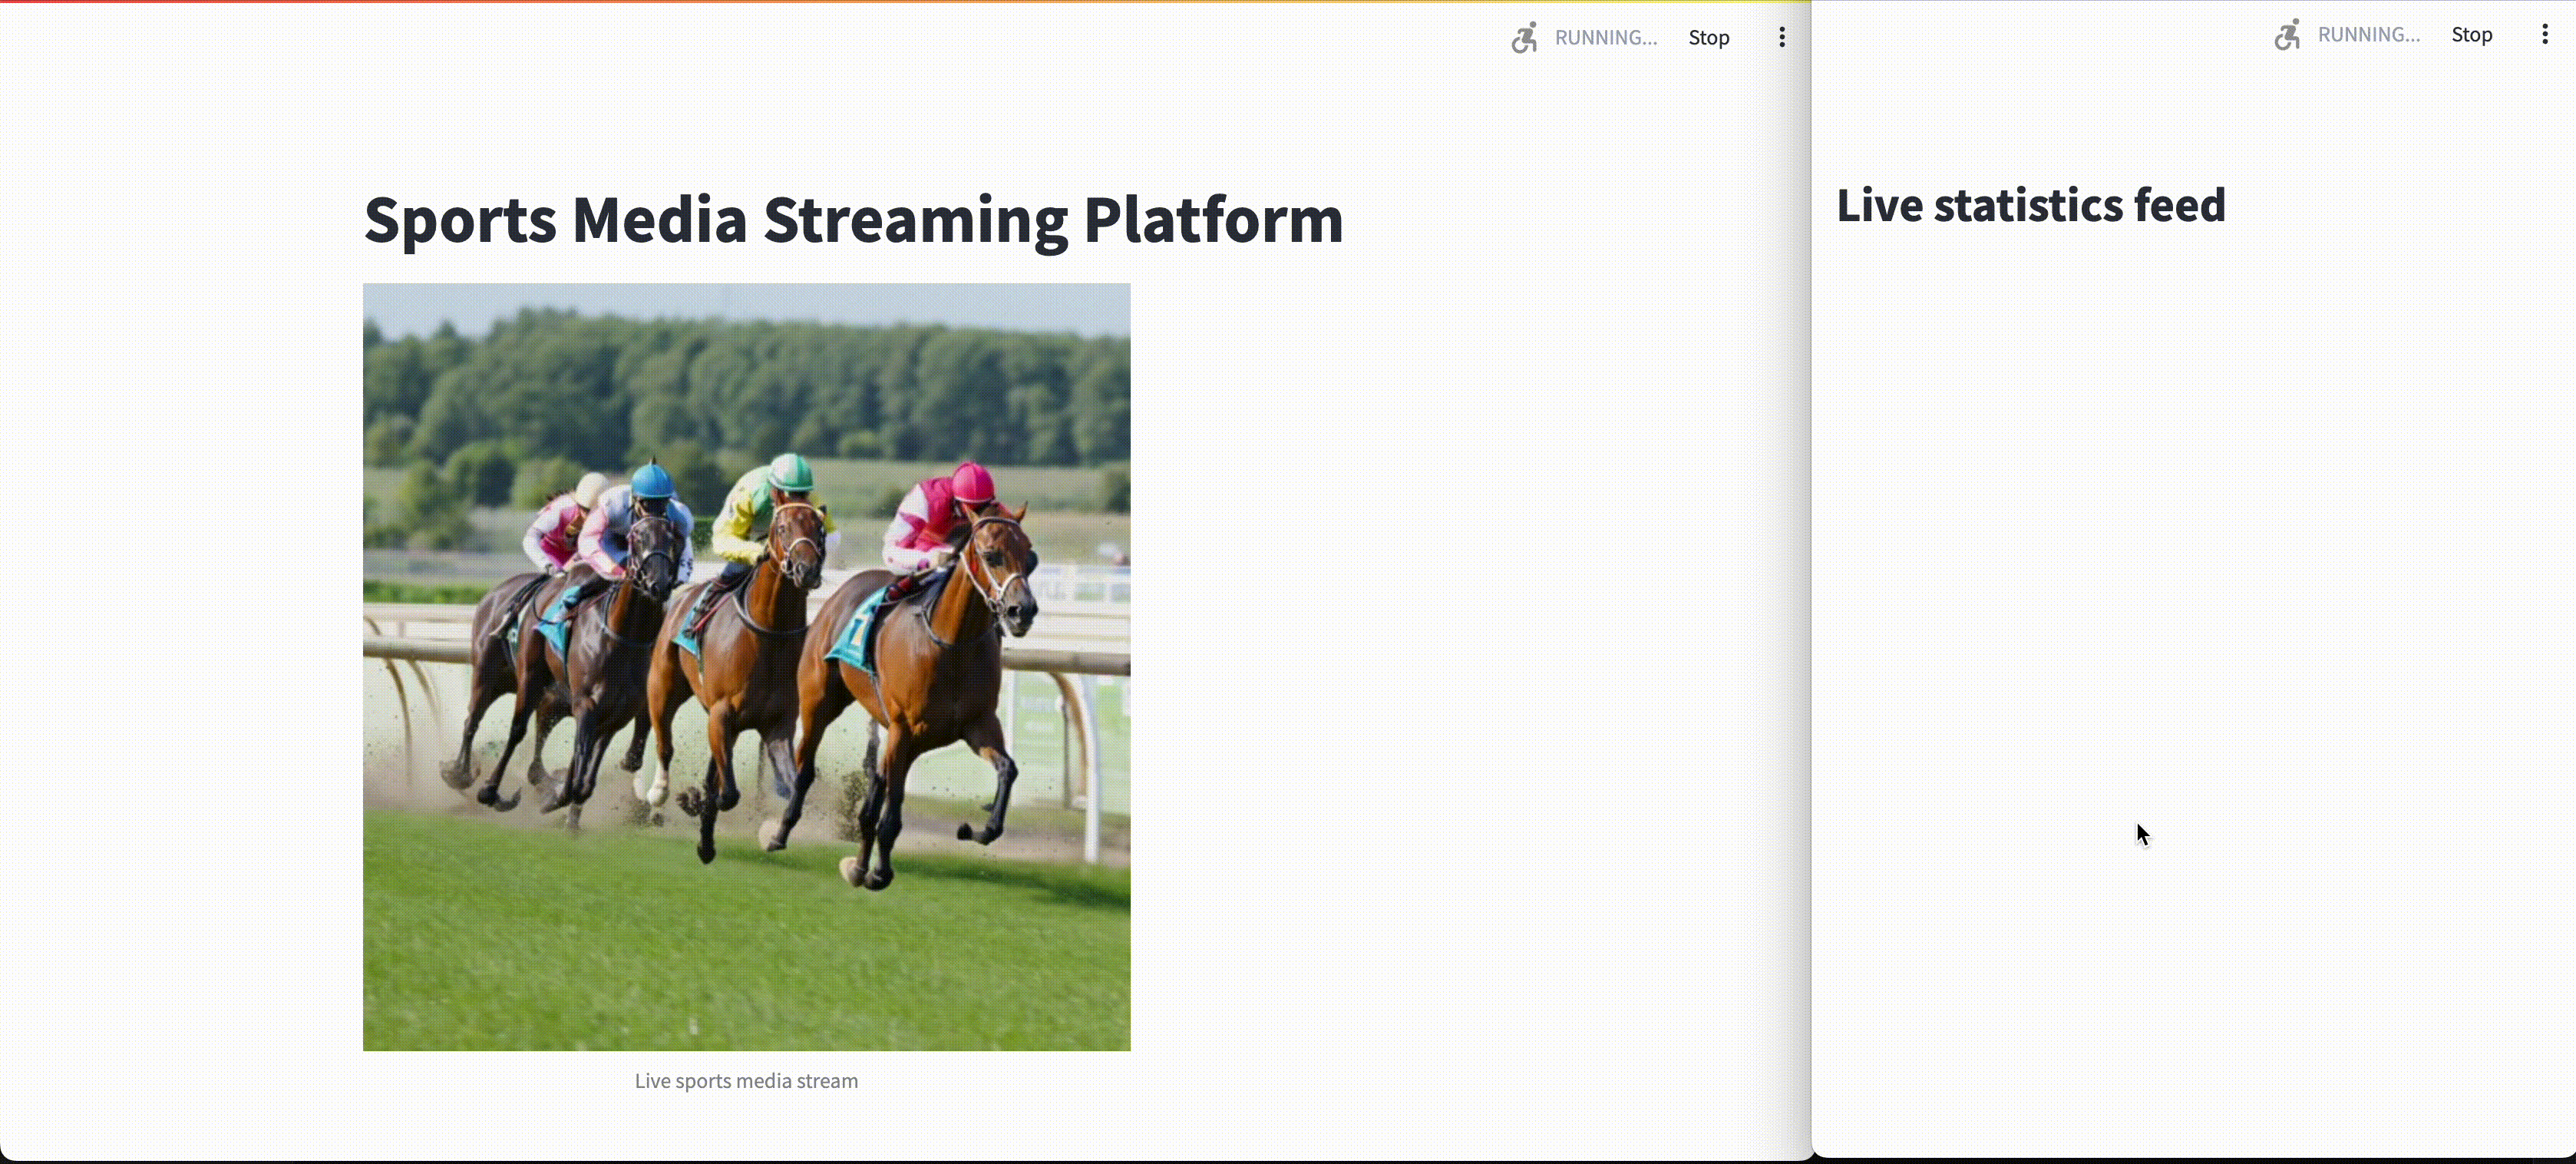This screenshot has height=1164, width=2576.
Task: Click the running-man status icon in the statistics window
Action: (2287, 35)
